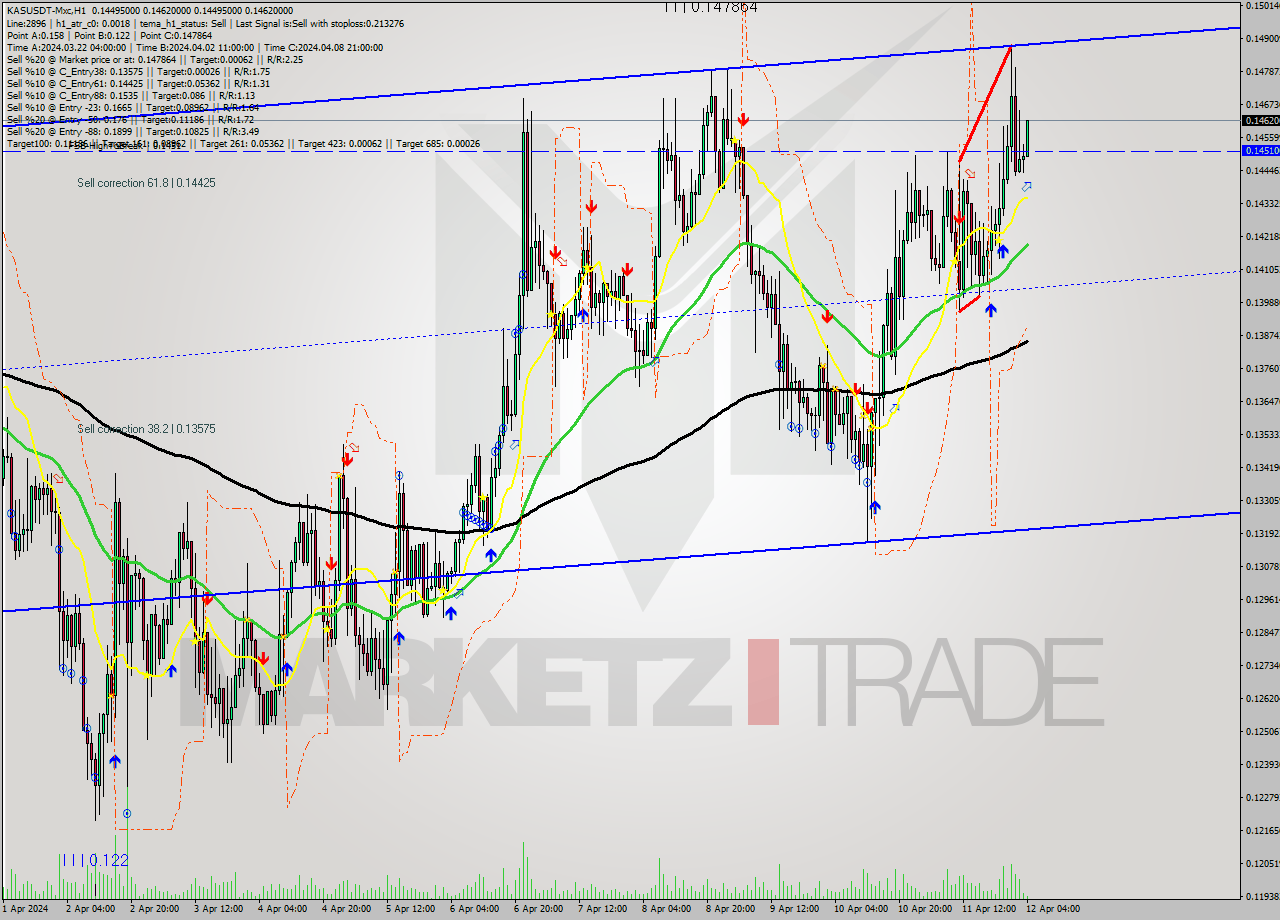Select the 0.13419 price axis label
Image resolution: width=1280 pixels, height=920 pixels.
(x=1263, y=468)
